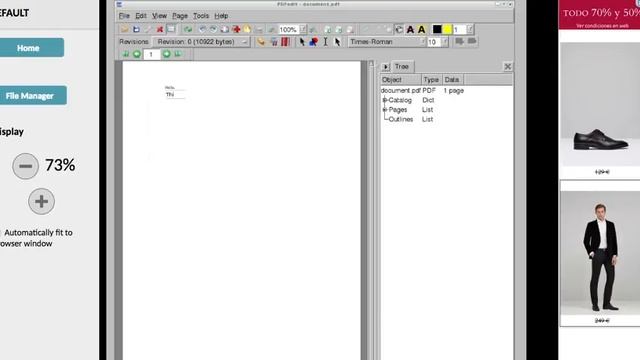This screenshot has height=360, width=640.
Task: Click the yellow hand toolbar icon
Action: click(x=247, y=29)
